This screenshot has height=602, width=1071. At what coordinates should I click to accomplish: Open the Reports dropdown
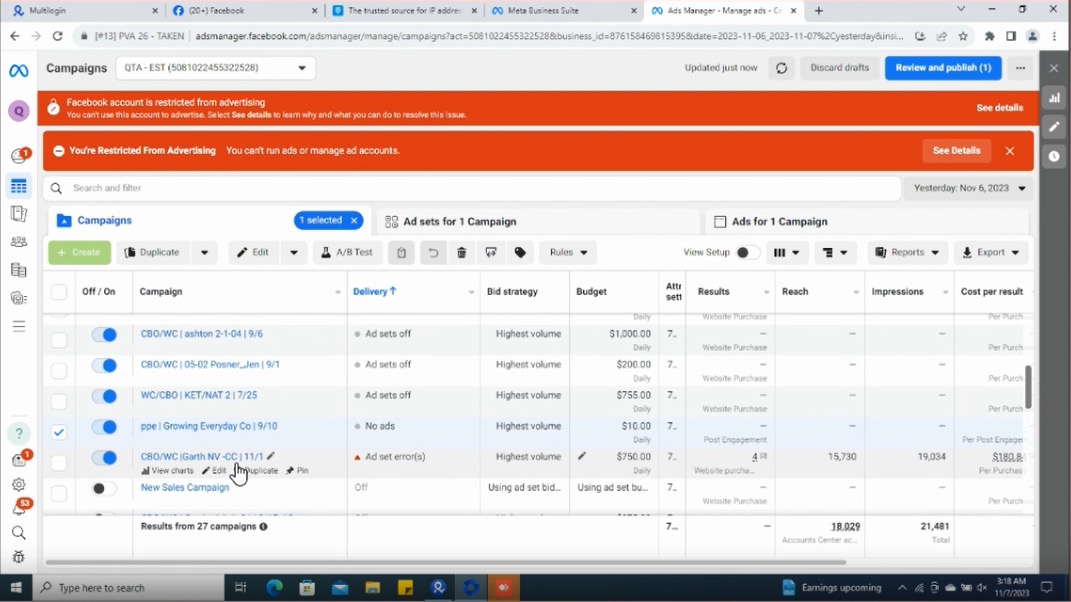[x=907, y=253]
